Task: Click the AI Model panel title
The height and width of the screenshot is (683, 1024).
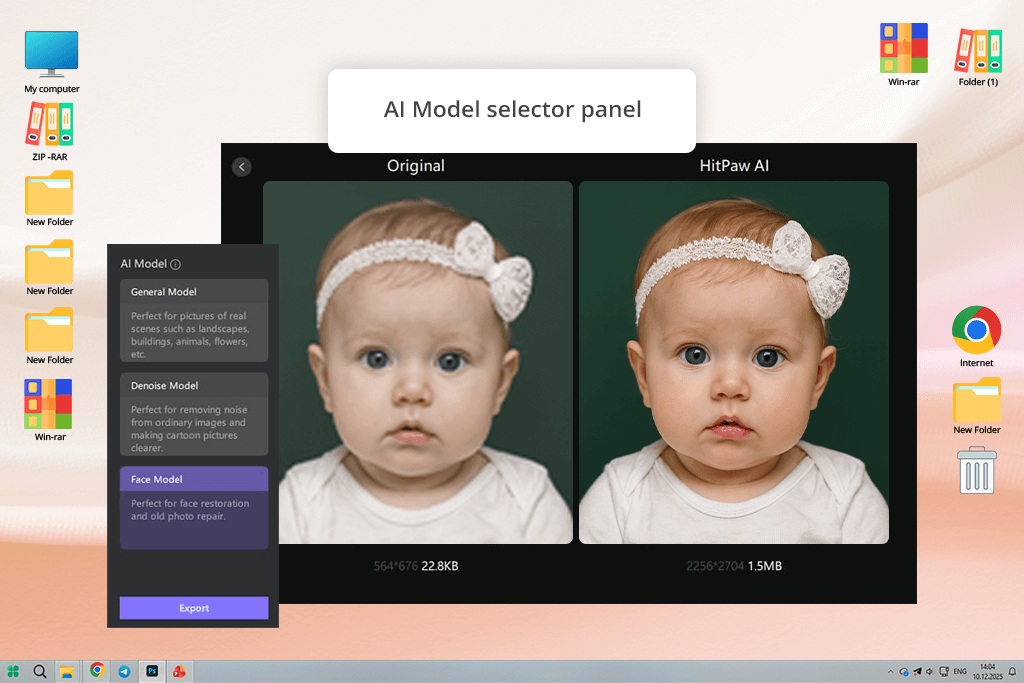Action: tap(144, 264)
